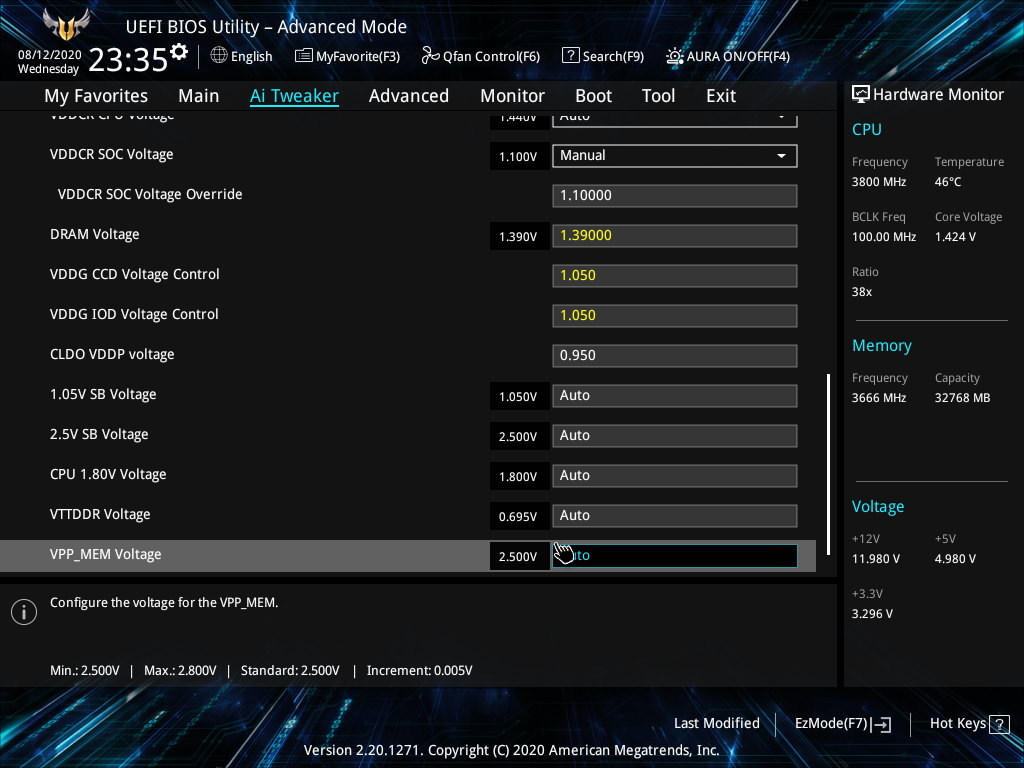Click the TUF logo emblem
This screenshot has width=1024, height=768.
click(x=65, y=25)
